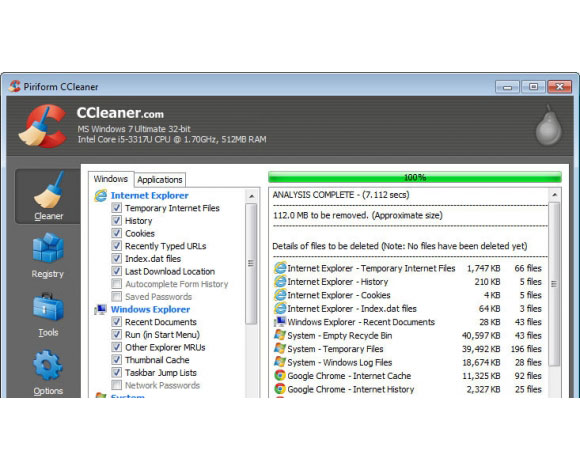
Task: Toggle Other Explorer MRUs checkbox
Action: click(117, 347)
